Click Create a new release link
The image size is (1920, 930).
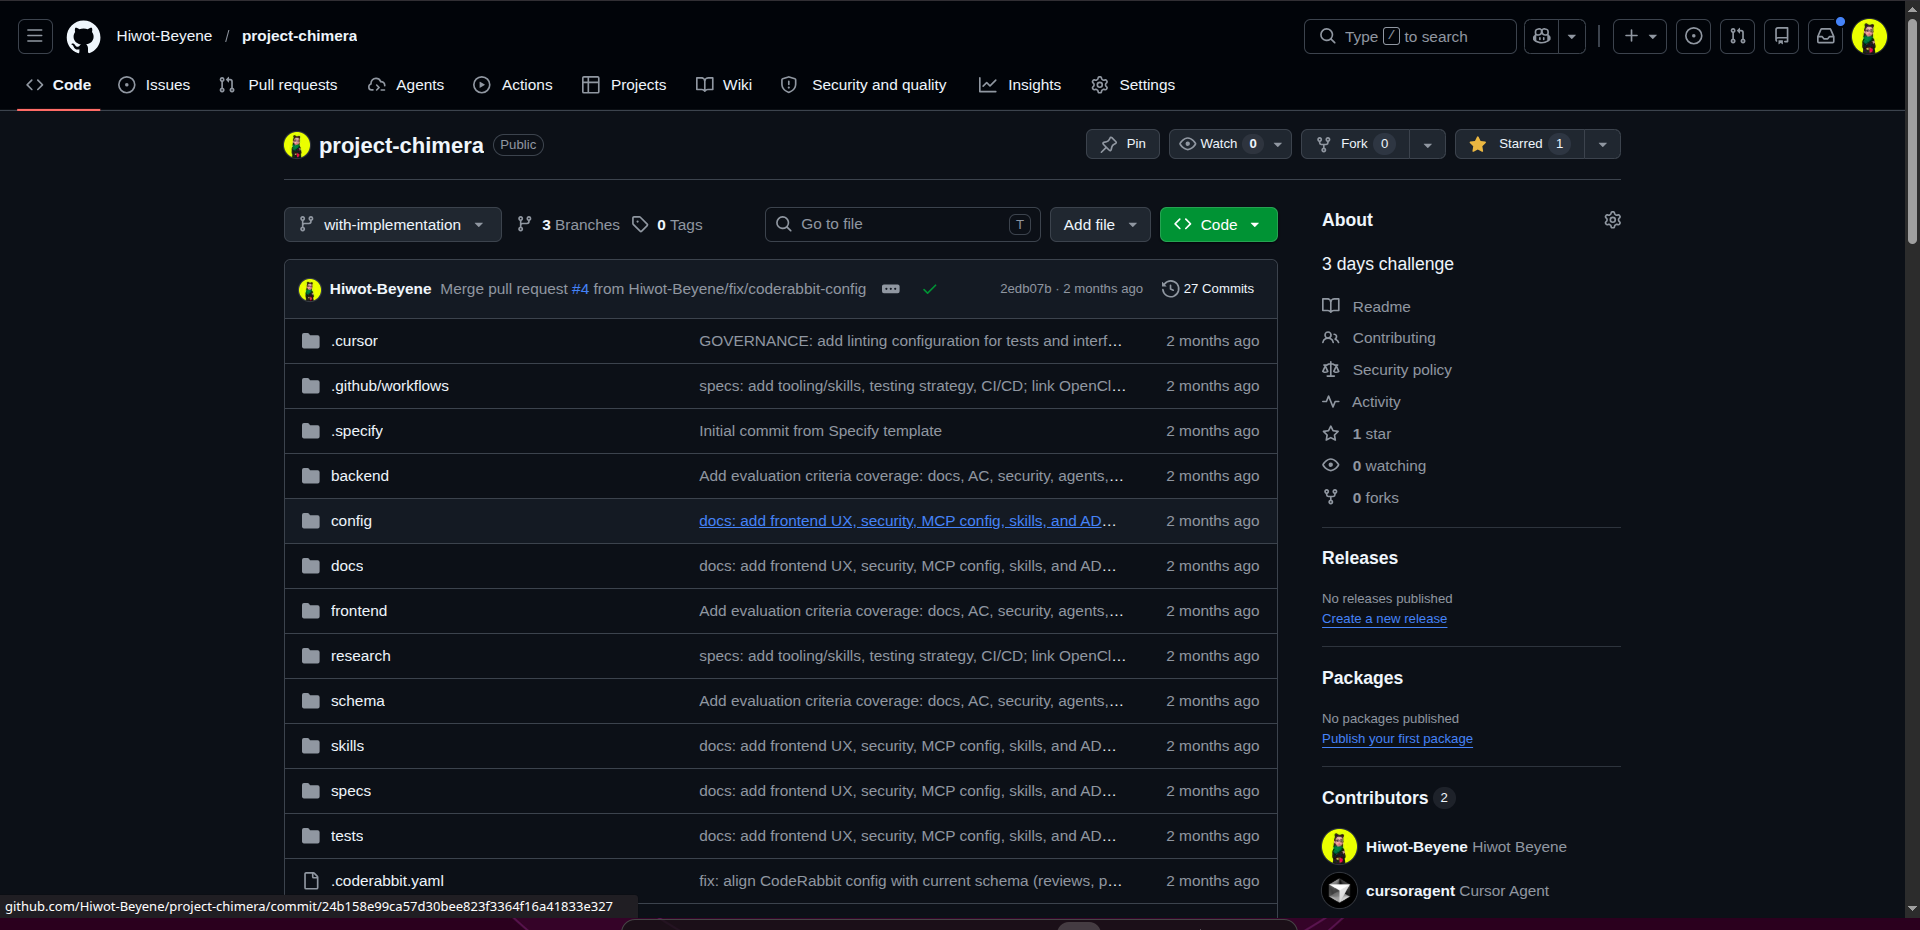tap(1384, 619)
